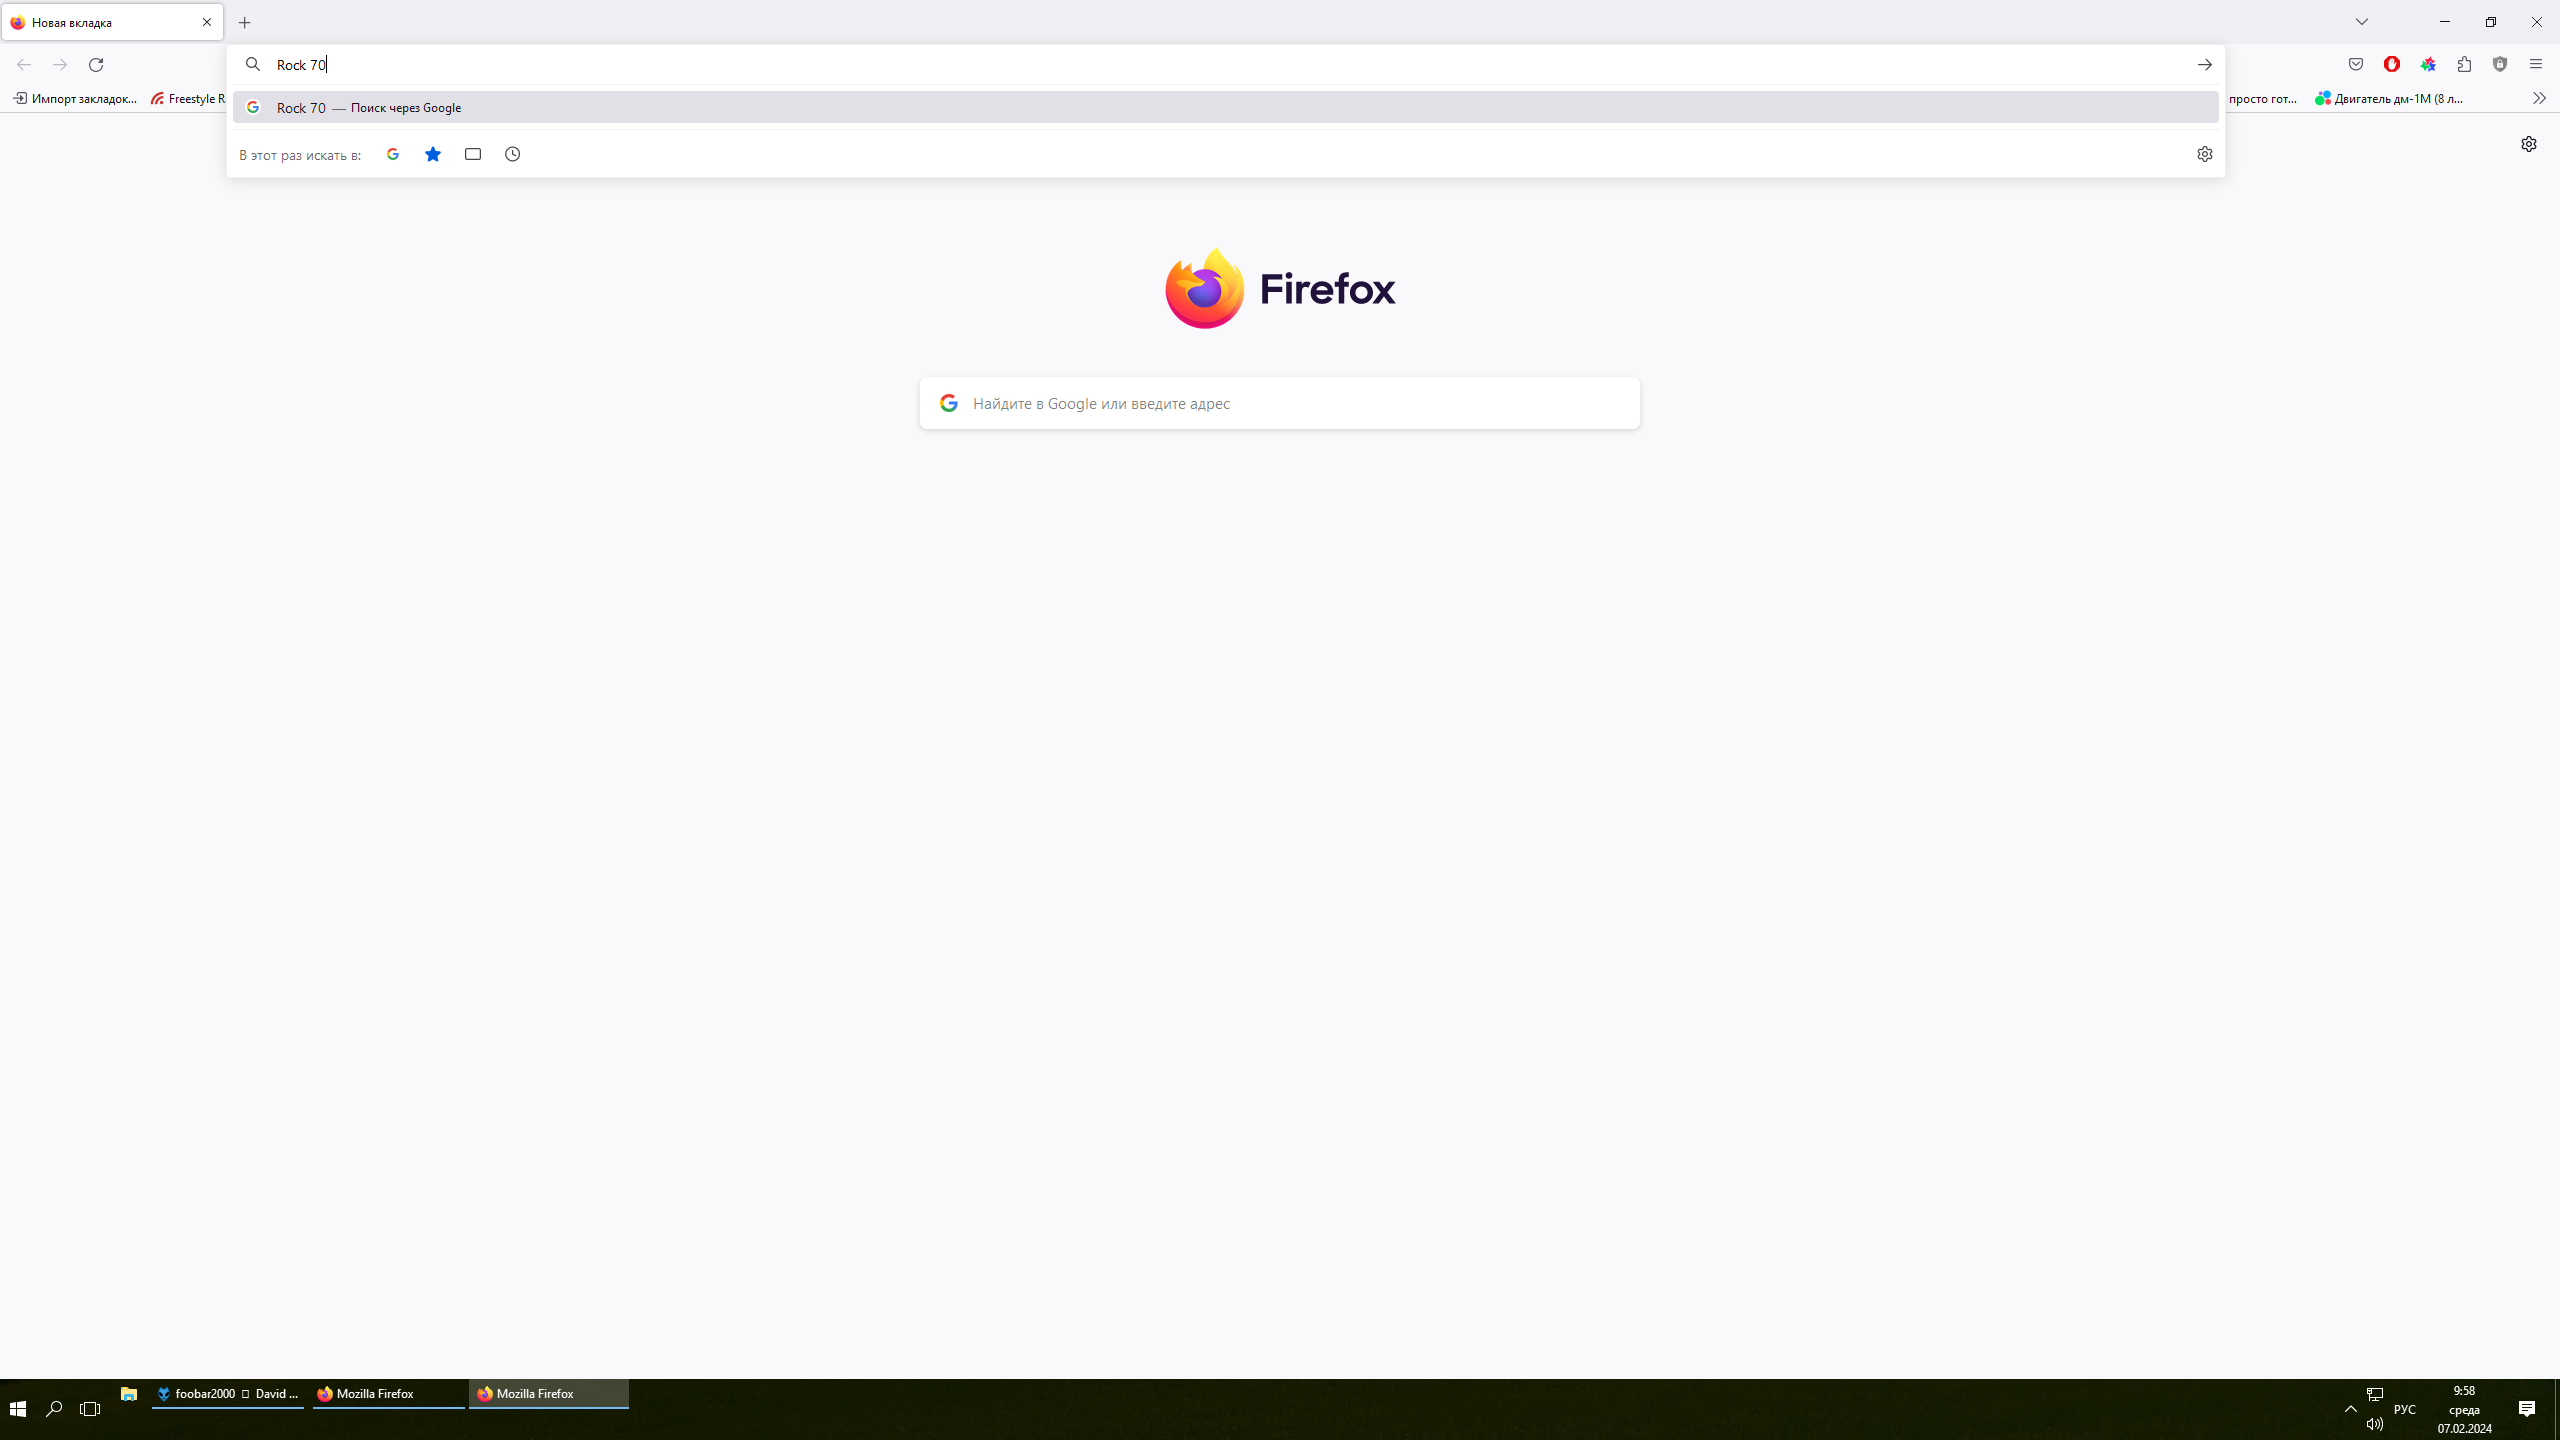Open search settings gear in dropdown
The width and height of the screenshot is (2560, 1440).
pos(2204,154)
